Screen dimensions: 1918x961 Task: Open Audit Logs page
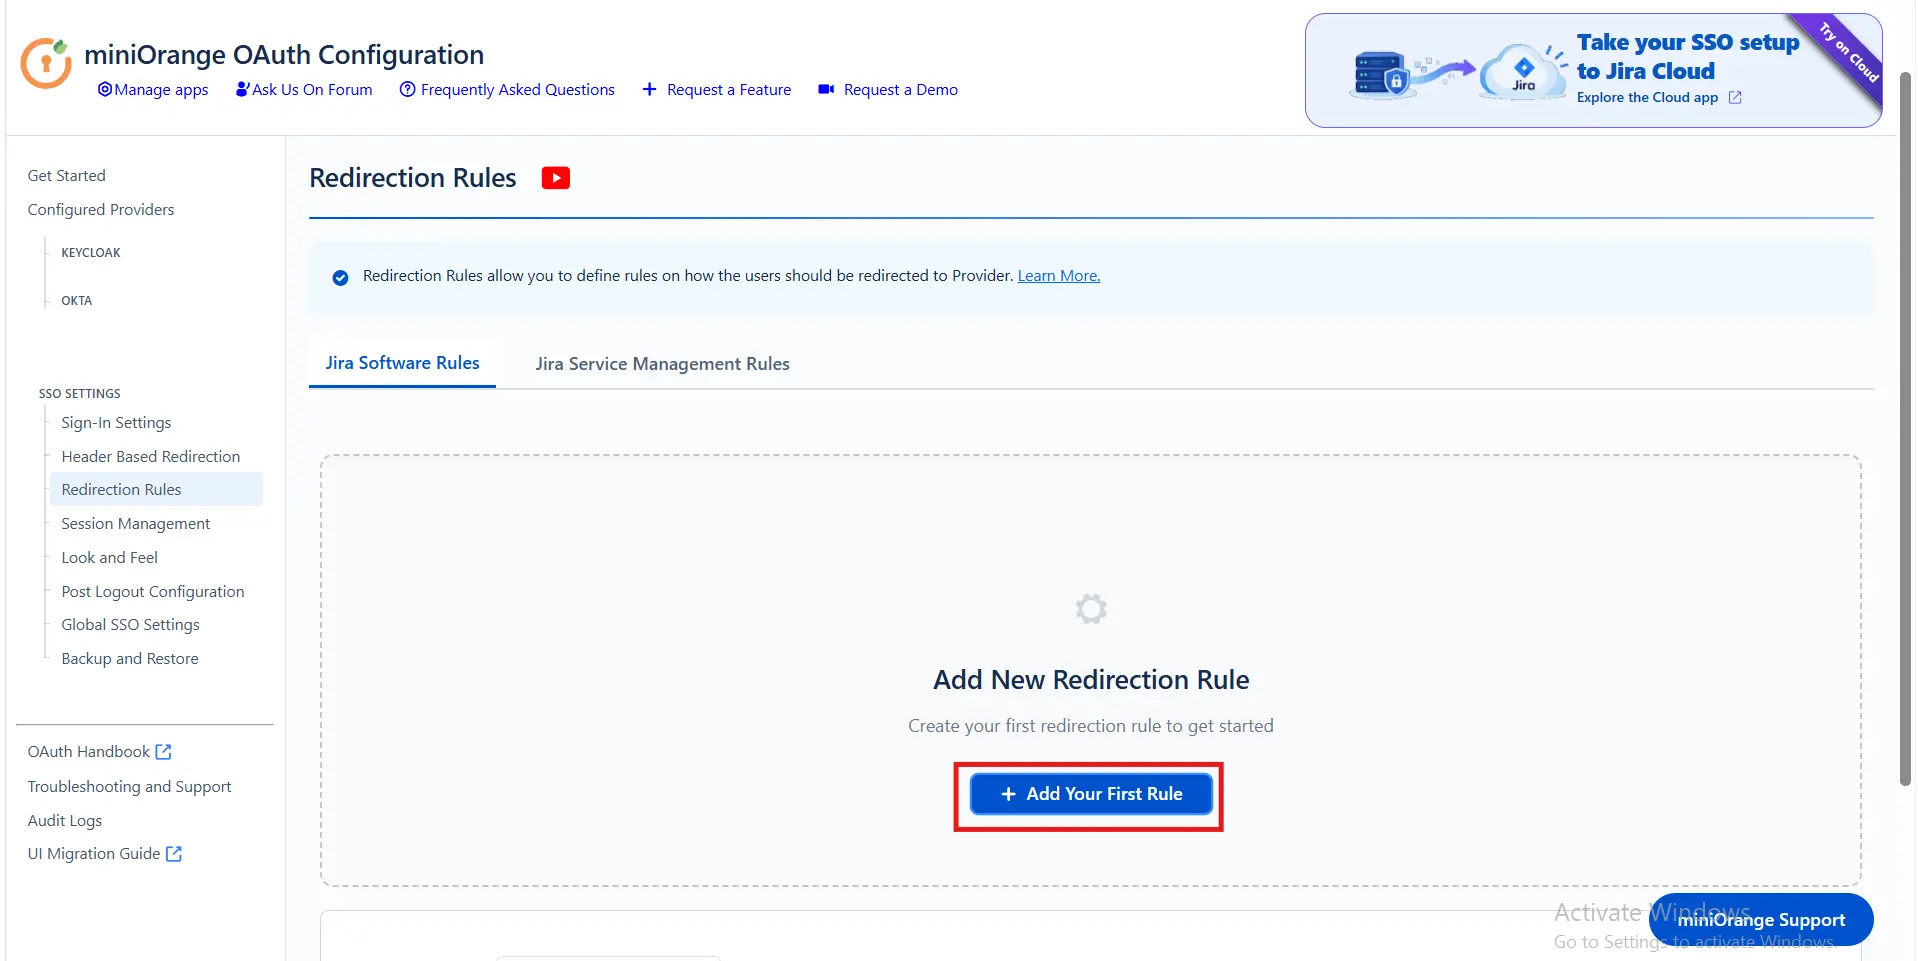click(65, 821)
